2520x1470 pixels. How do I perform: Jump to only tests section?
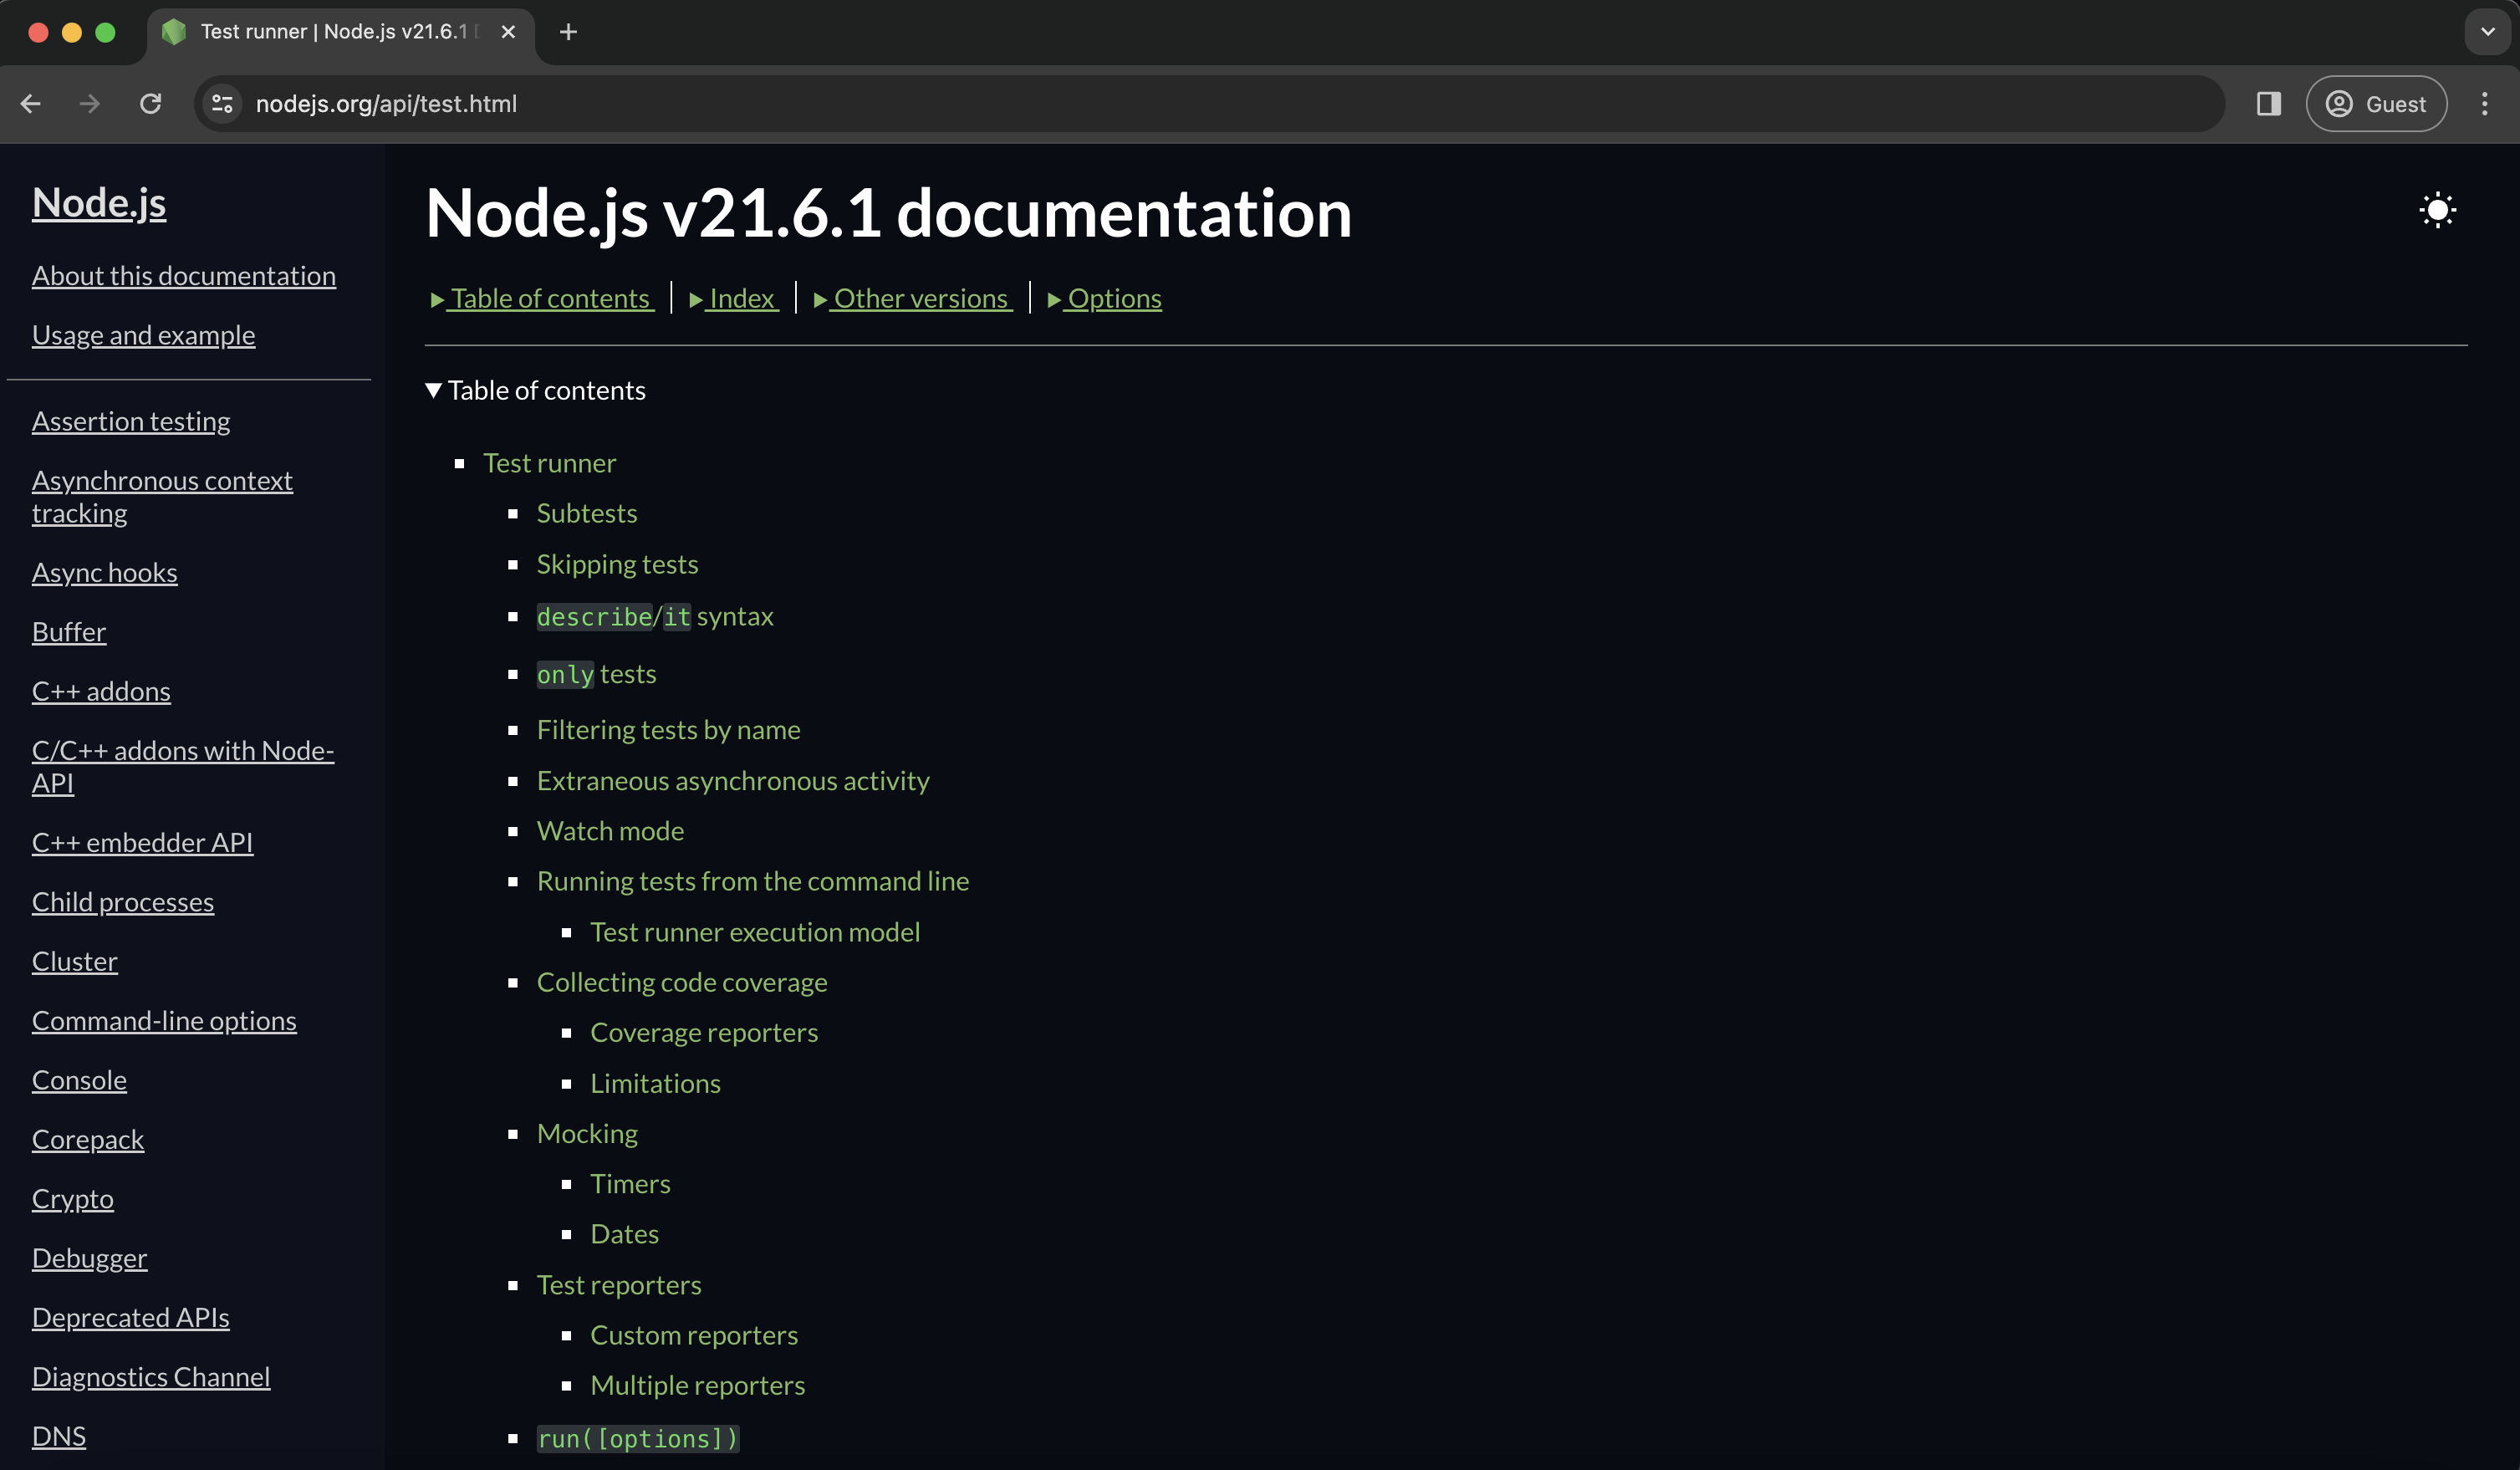[597, 674]
